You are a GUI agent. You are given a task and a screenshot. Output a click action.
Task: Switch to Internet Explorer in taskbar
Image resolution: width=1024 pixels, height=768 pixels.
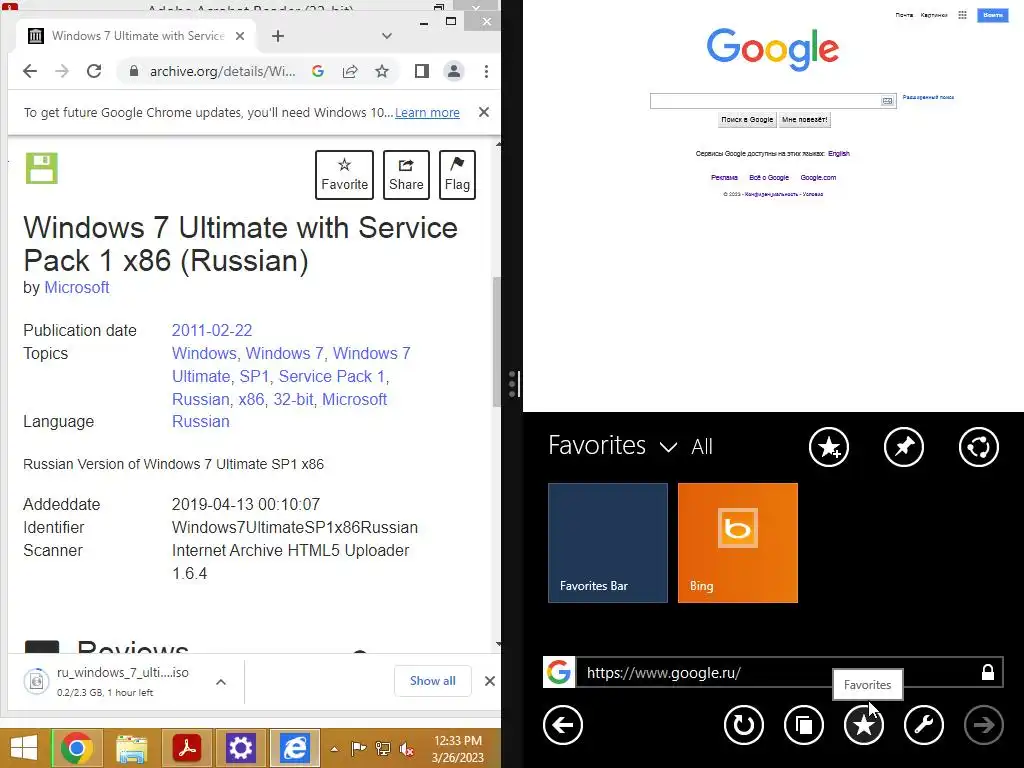coord(295,748)
